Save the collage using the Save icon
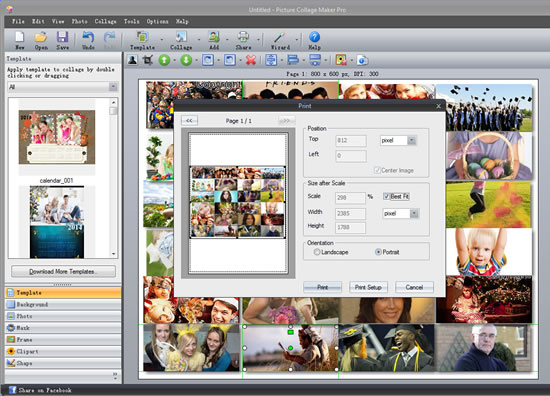550x396 pixels. click(x=62, y=37)
